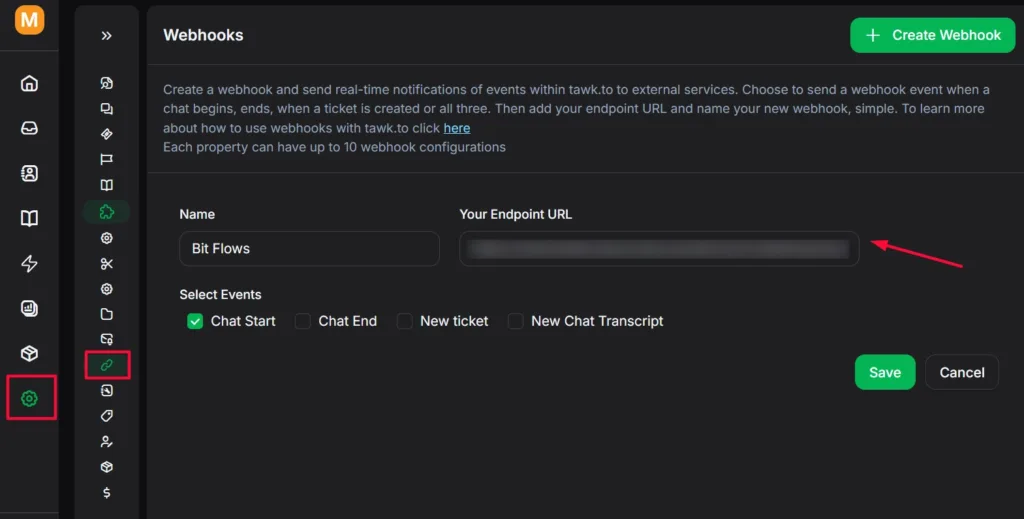
Task: Click the Webhooks page heading
Action: point(203,35)
